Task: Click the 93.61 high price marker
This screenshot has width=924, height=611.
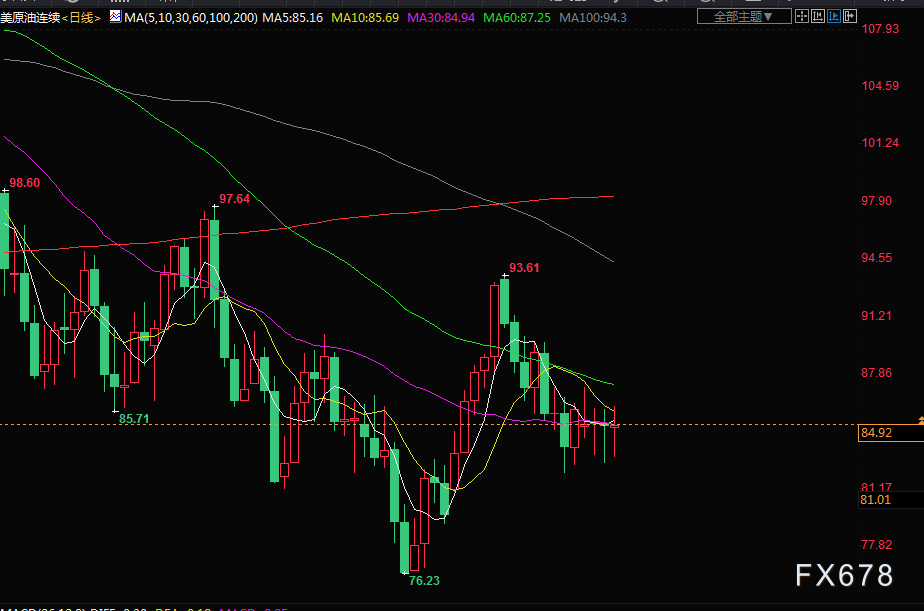Action: click(x=524, y=267)
